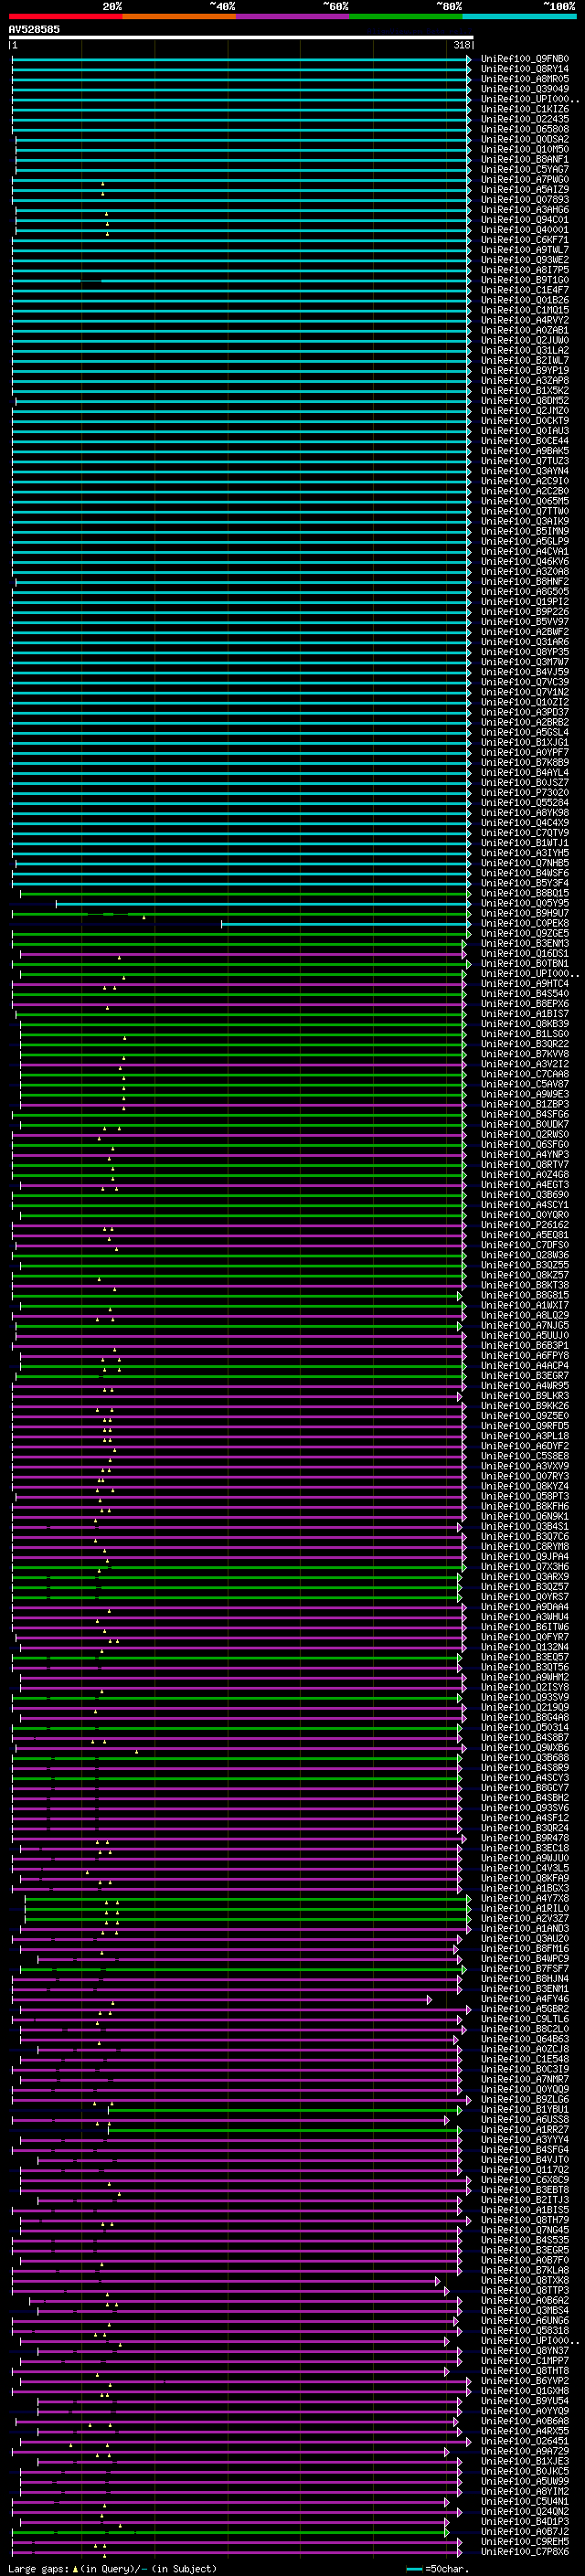Click the purple ~60% identity legend segment
Image resolution: width=585 pixels, height=2576 pixels.
[x=293, y=16]
